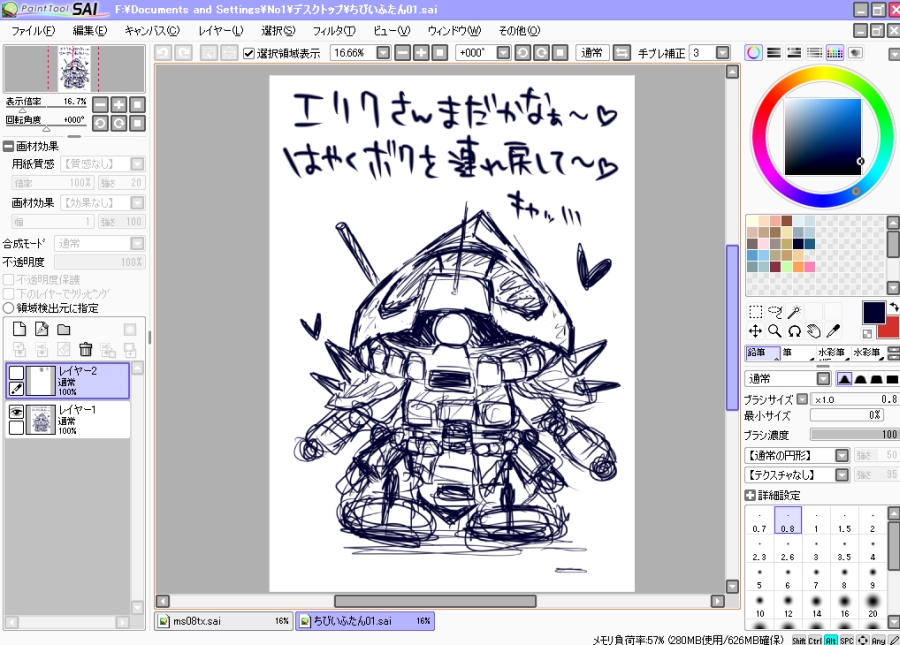Open the +000° rotation angle dropdown
900x645 pixels.
(x=503, y=53)
